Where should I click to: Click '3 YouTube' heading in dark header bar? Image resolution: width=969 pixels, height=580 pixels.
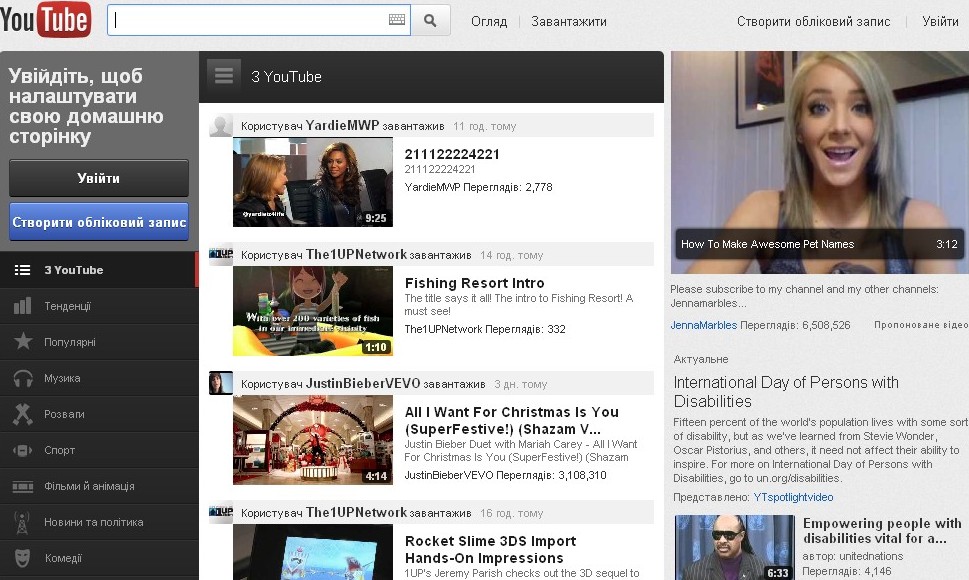[x=286, y=77]
